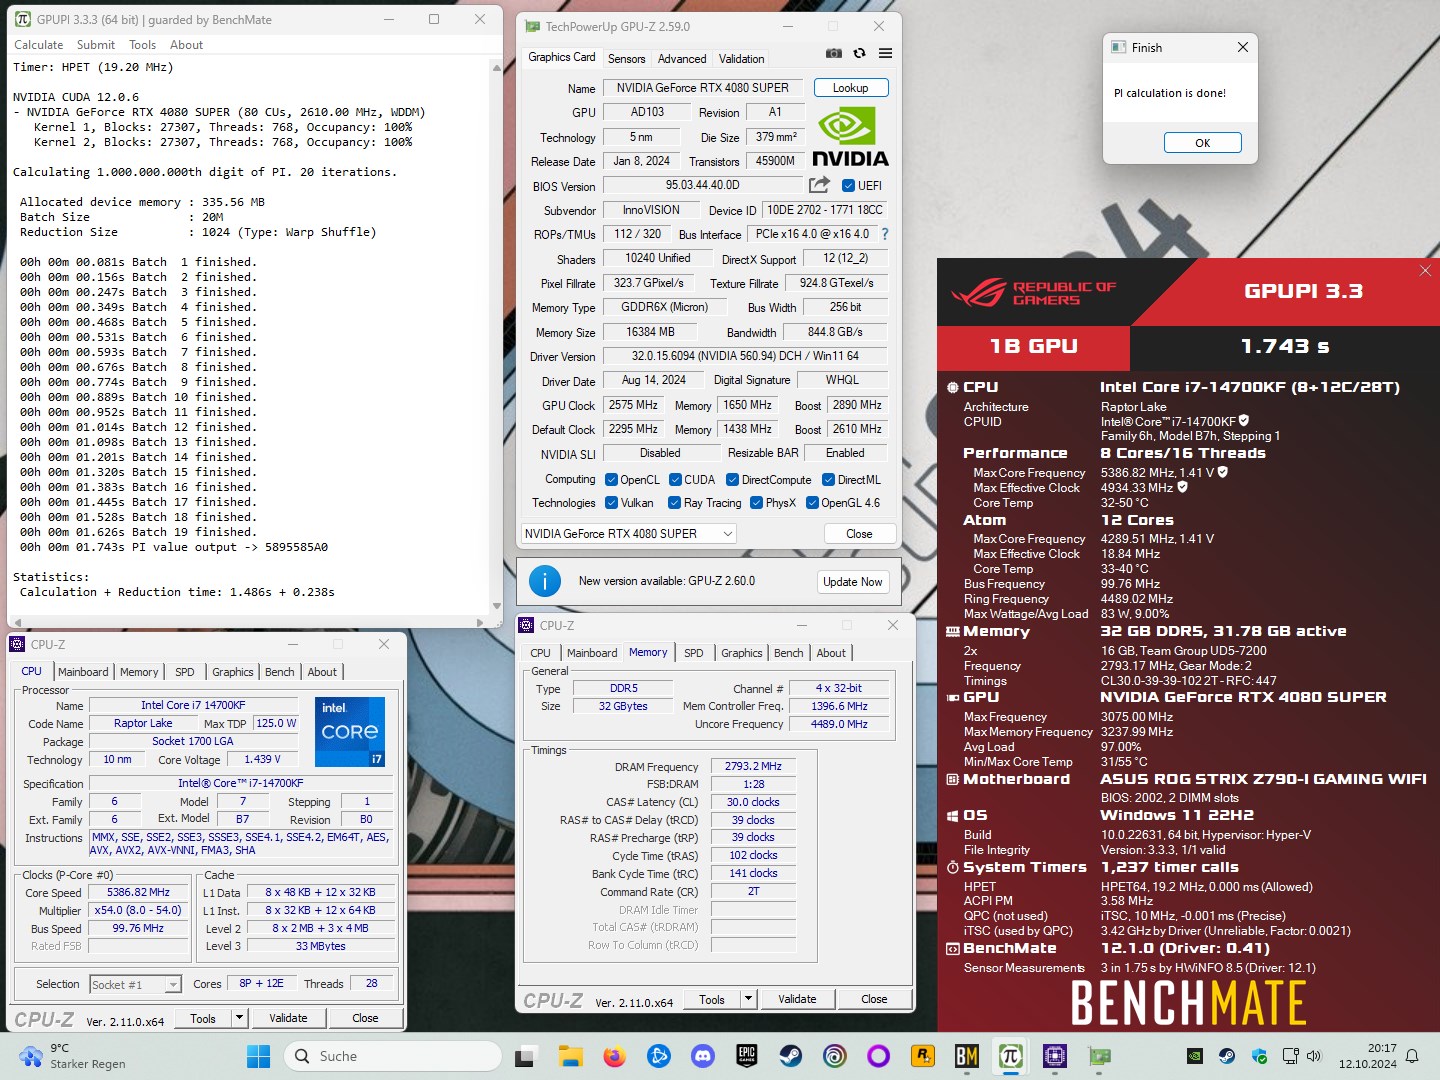The height and width of the screenshot is (1080, 1440).
Task: Click Intel Core i7 logo in CPU-Z
Action: 350,731
